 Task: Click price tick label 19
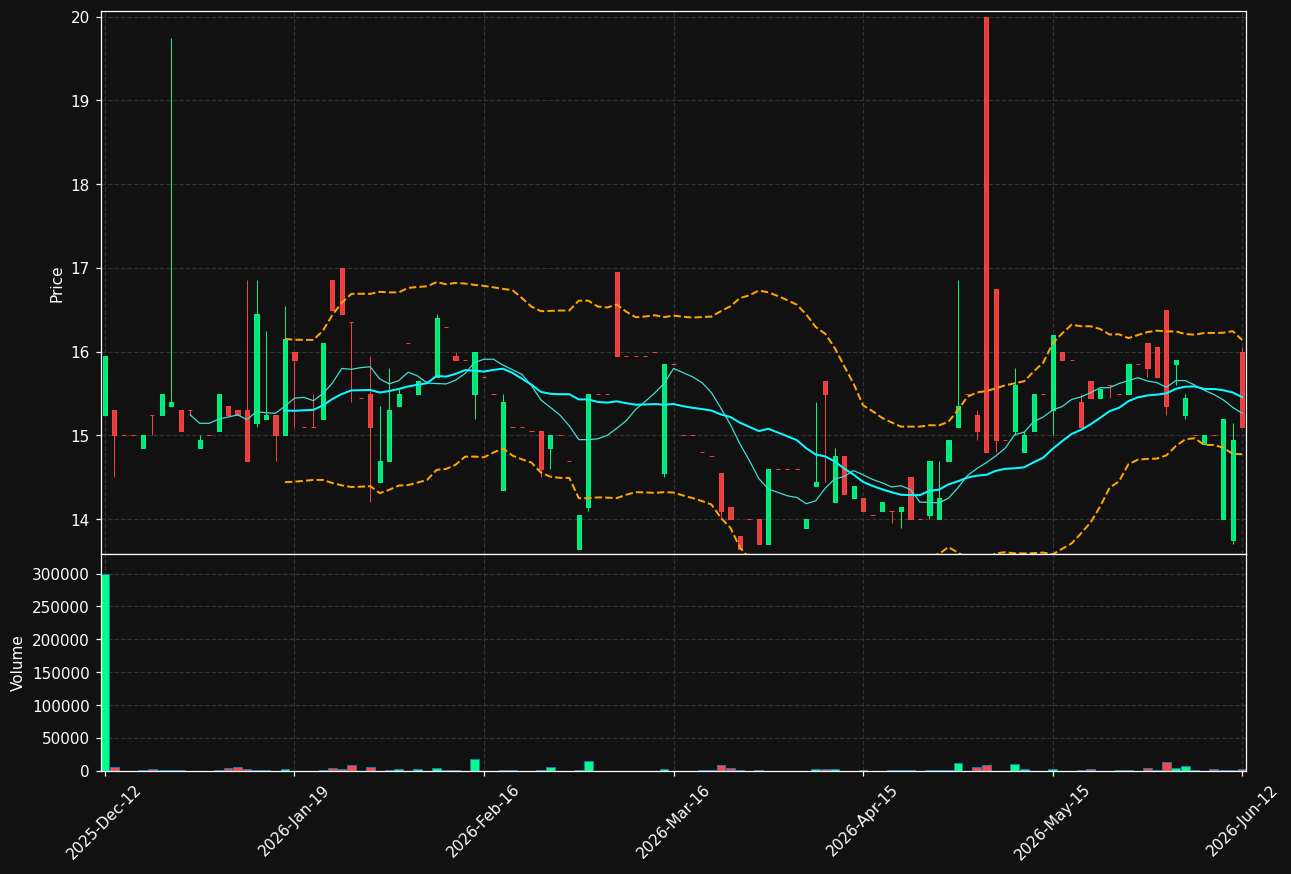(x=80, y=101)
